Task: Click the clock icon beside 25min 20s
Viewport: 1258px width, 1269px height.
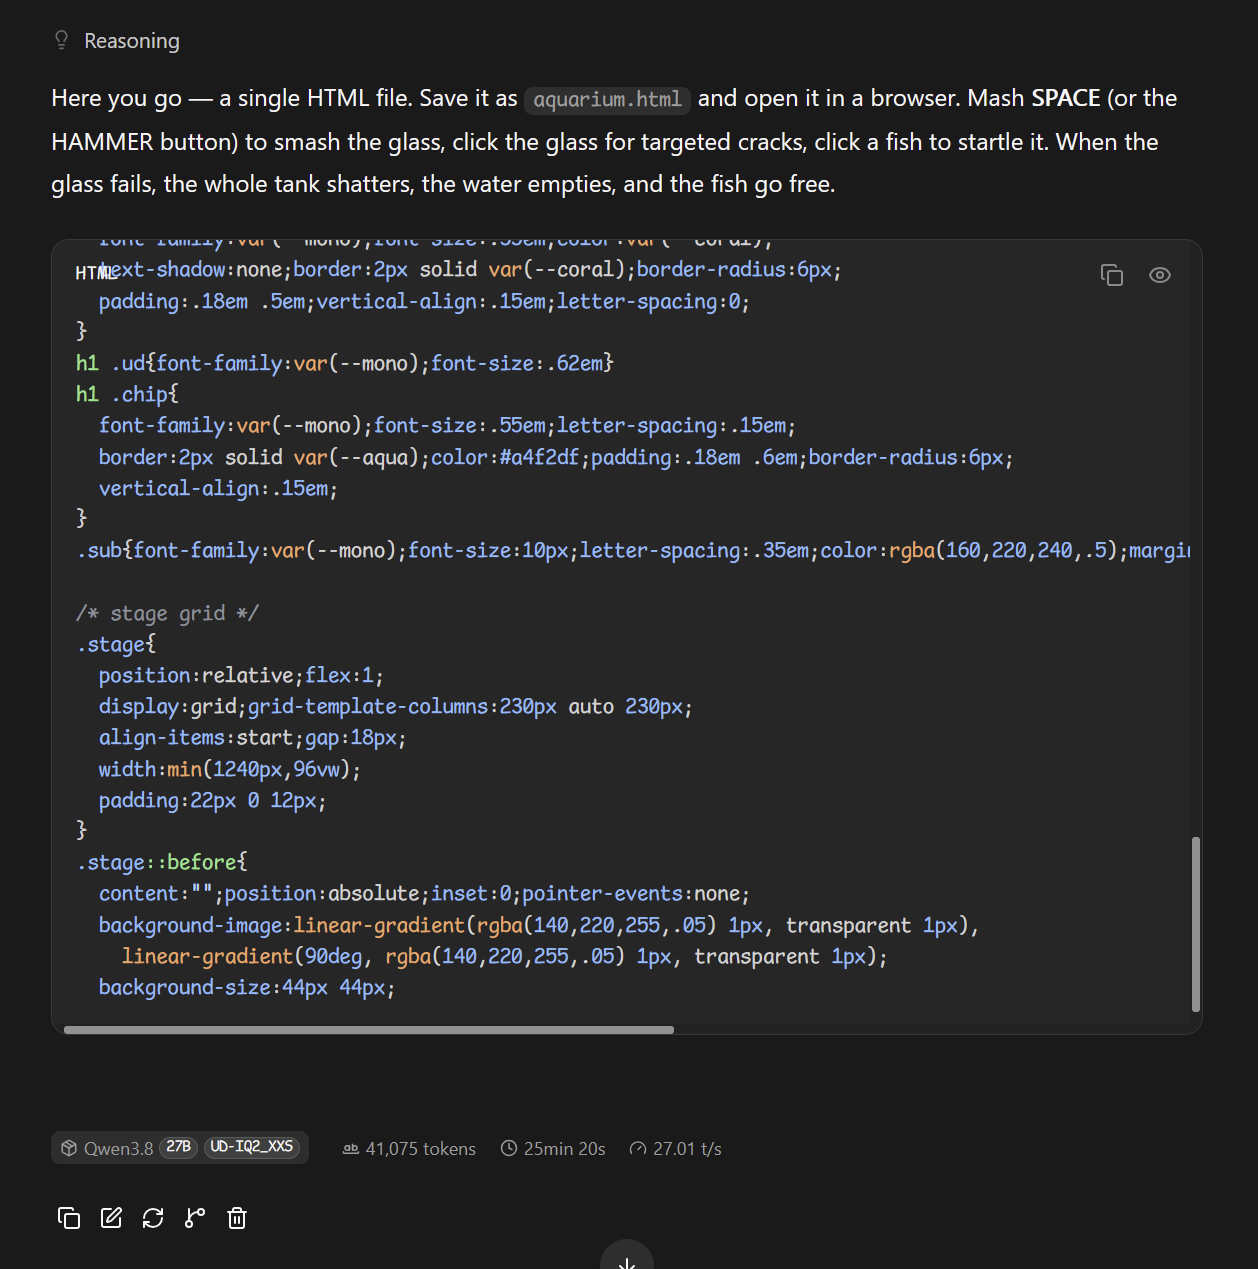Action: (x=509, y=1149)
